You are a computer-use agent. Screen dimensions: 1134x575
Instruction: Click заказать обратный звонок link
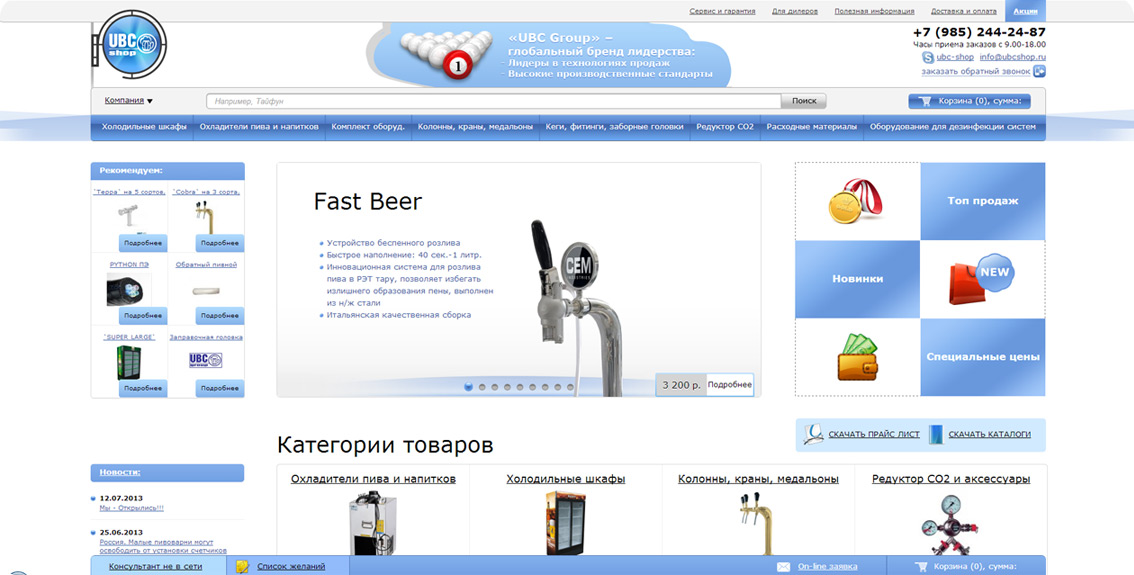tap(976, 72)
